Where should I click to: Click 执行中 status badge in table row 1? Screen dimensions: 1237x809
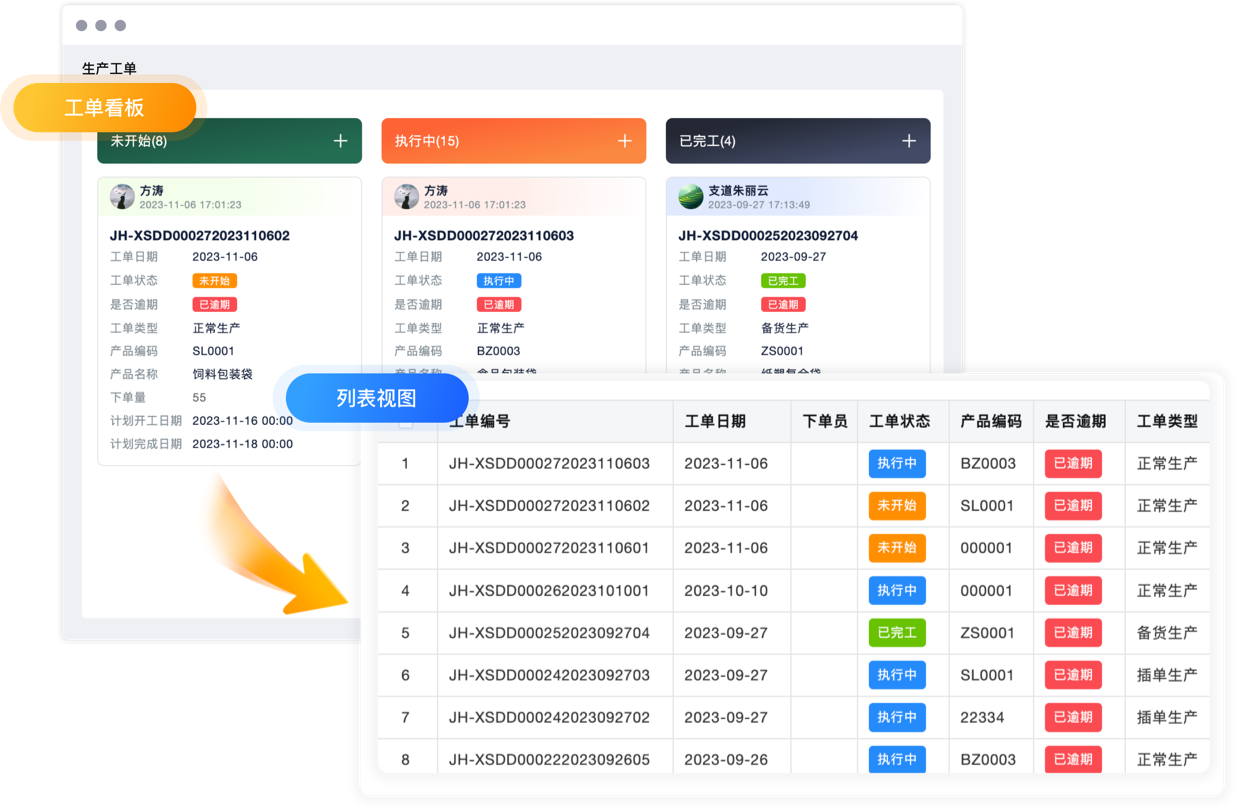point(897,464)
